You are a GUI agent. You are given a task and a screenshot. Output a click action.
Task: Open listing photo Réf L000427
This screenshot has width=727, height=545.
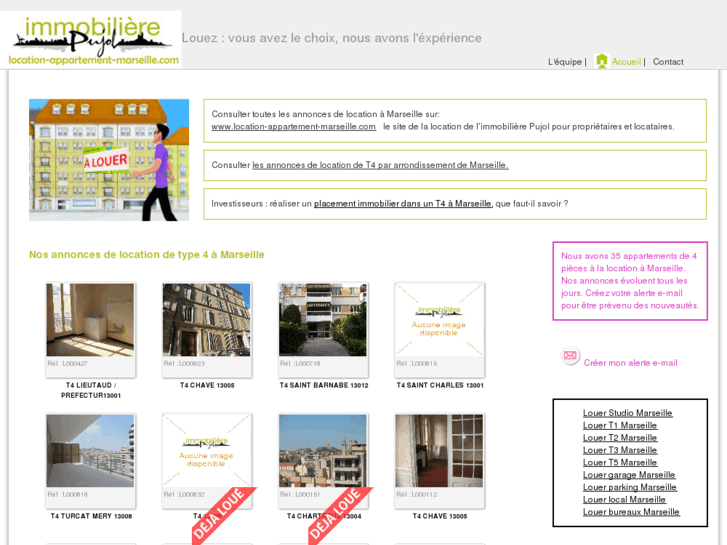pos(90,320)
